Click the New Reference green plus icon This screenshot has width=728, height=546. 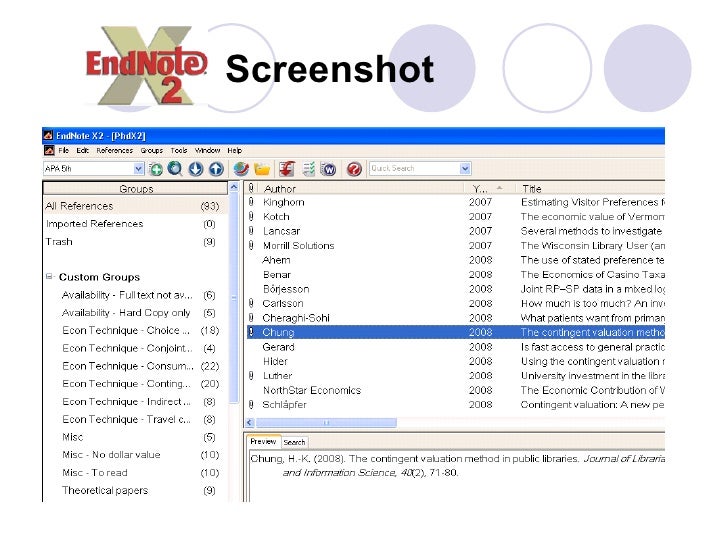156,169
